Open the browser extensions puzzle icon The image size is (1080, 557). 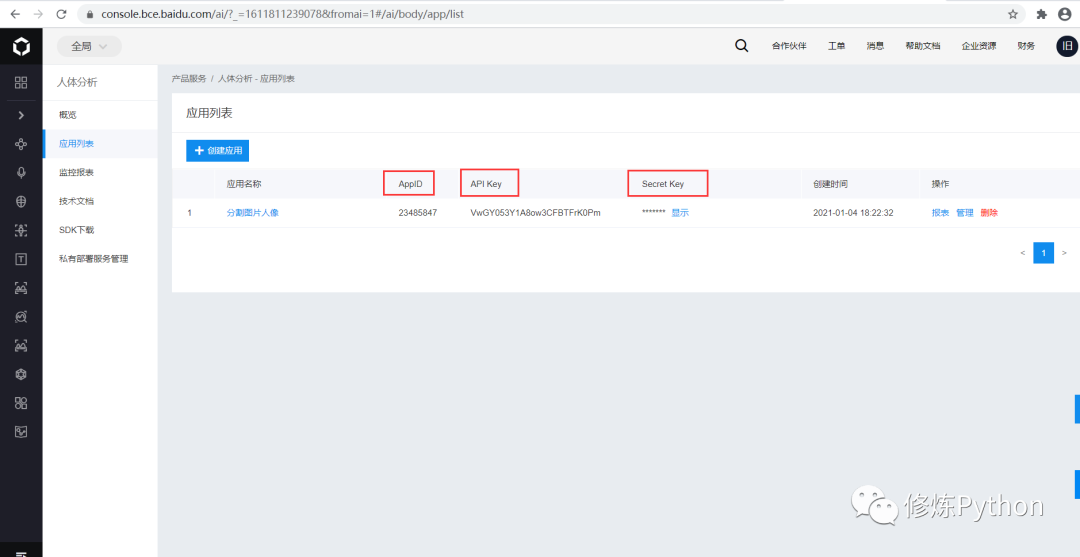click(1041, 14)
